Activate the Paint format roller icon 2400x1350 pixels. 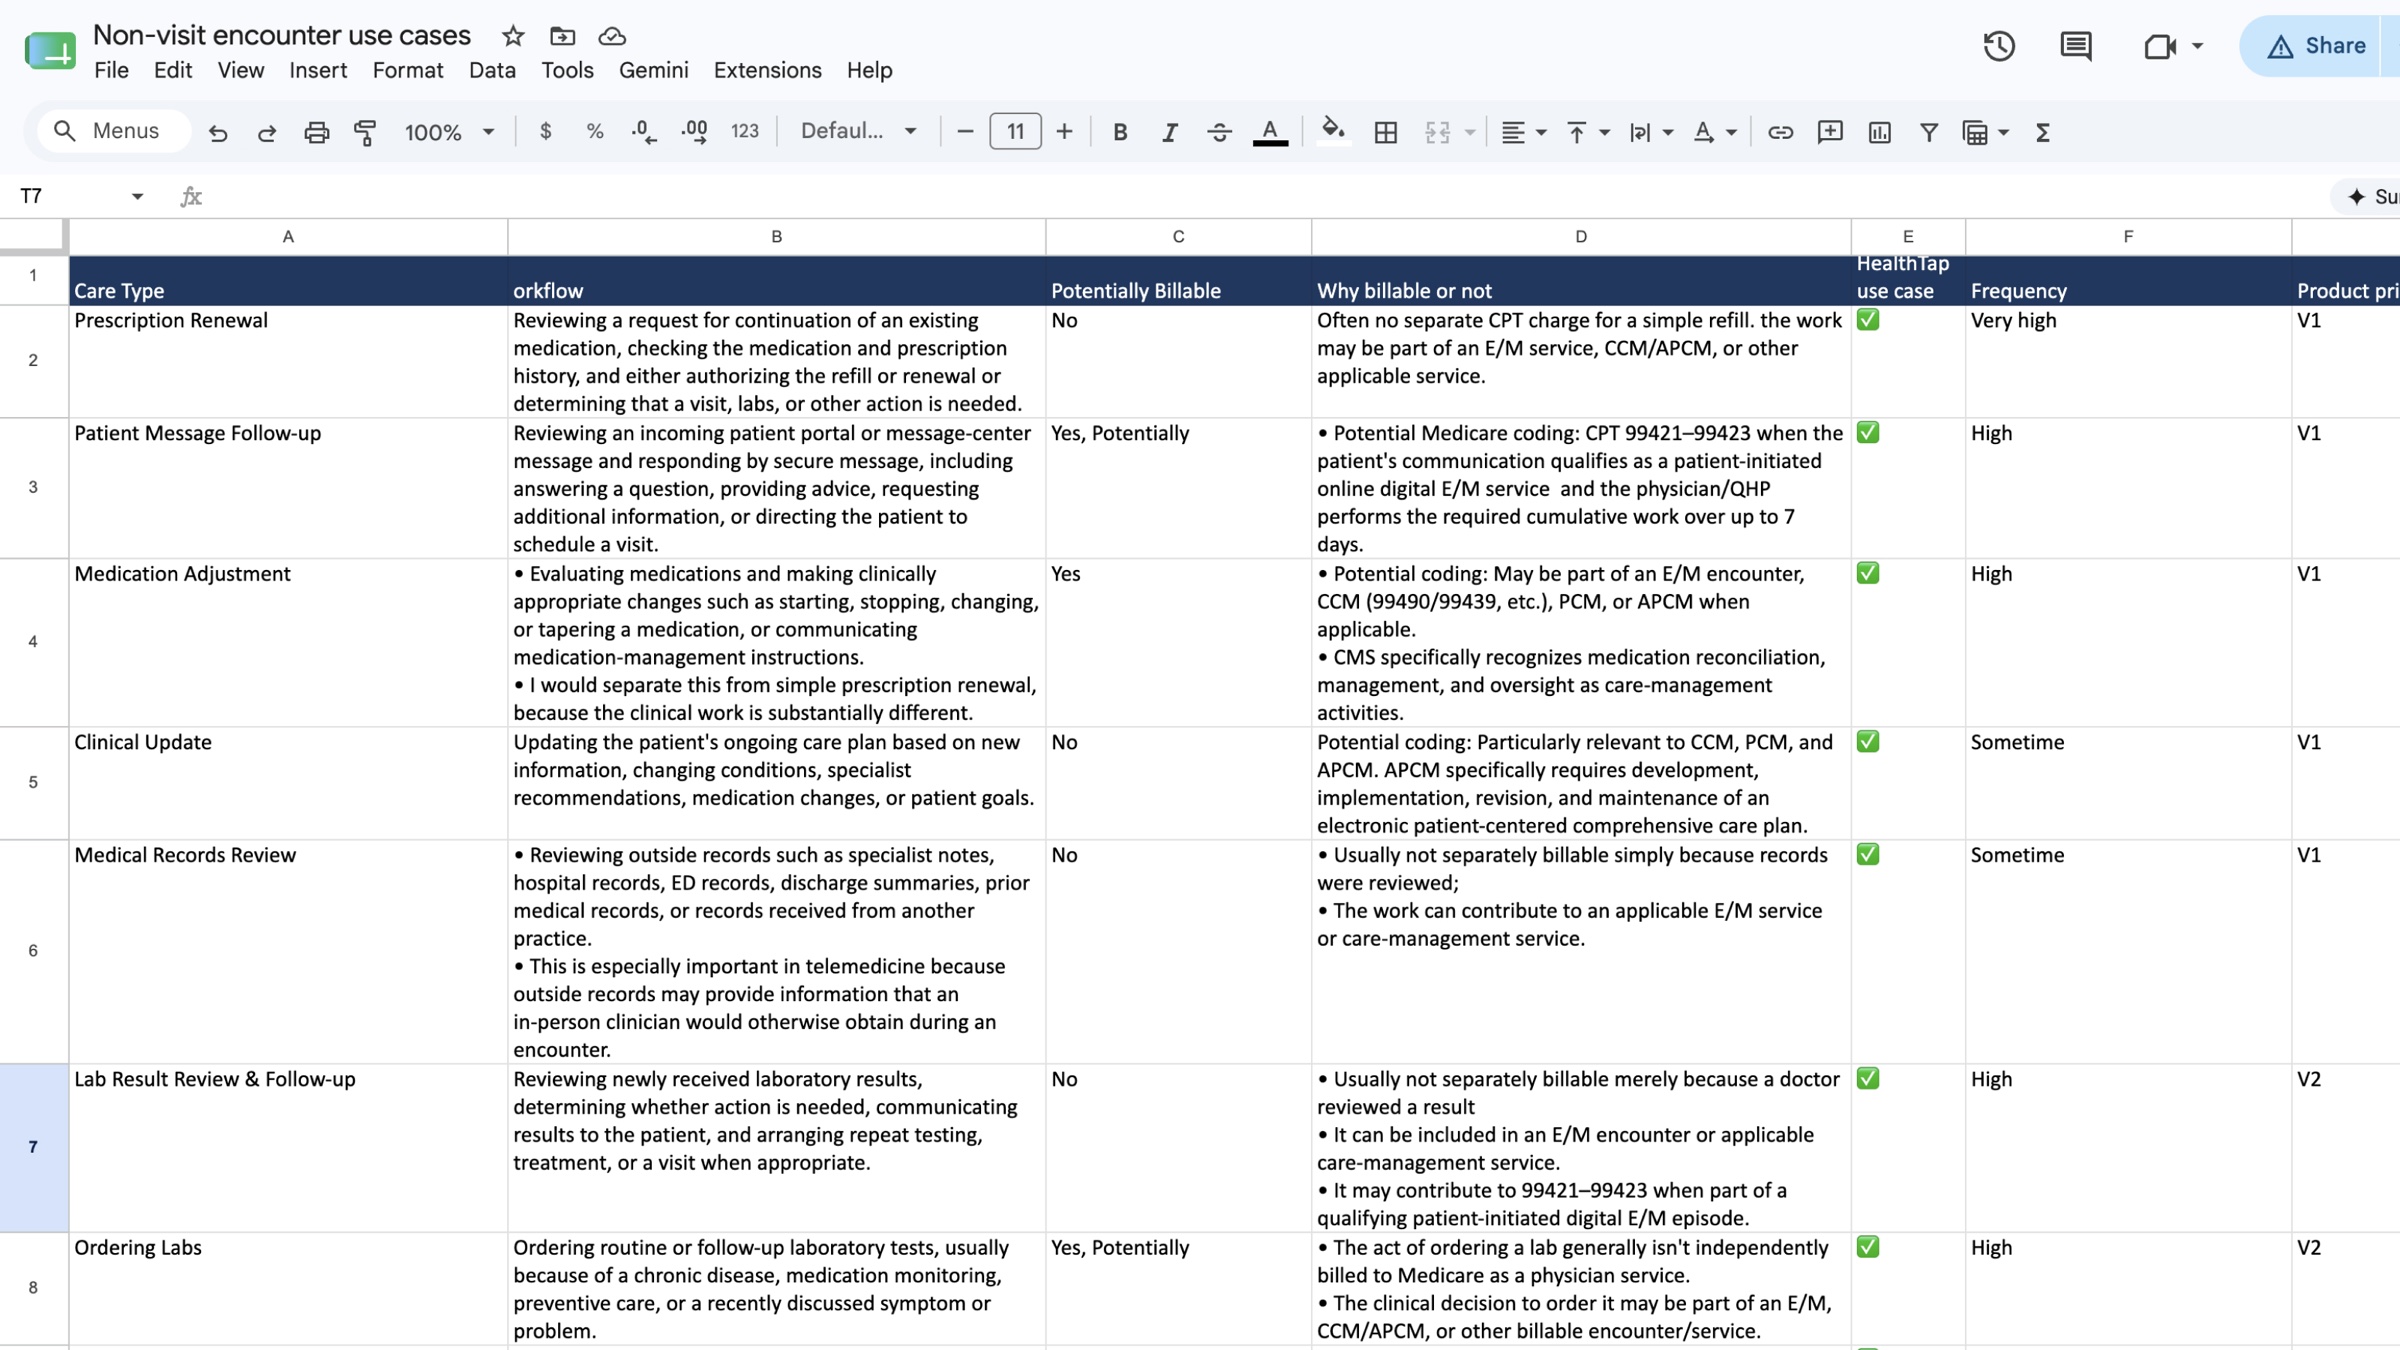click(365, 132)
